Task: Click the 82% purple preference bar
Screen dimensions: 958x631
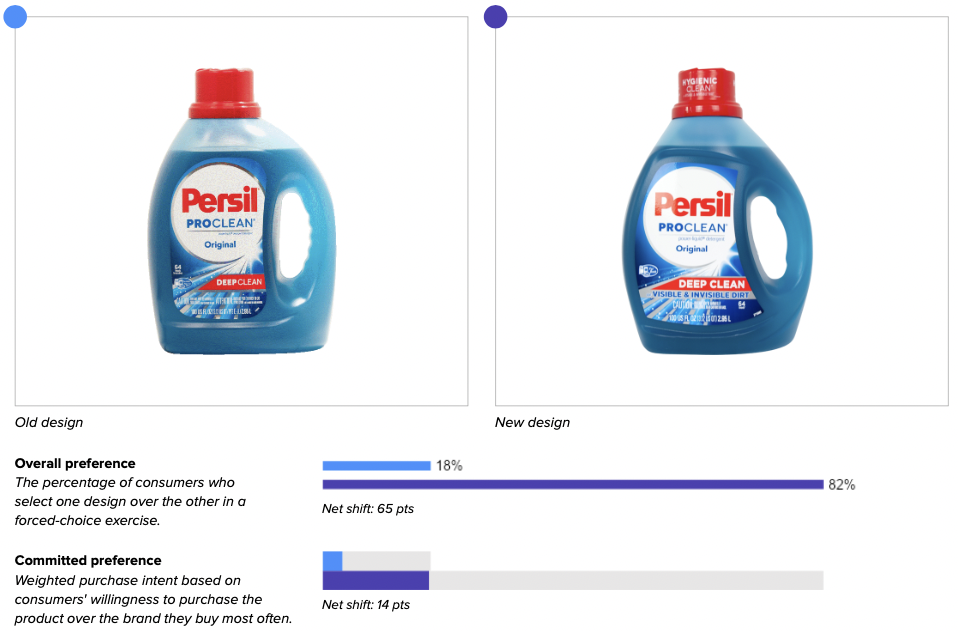Action: (573, 484)
